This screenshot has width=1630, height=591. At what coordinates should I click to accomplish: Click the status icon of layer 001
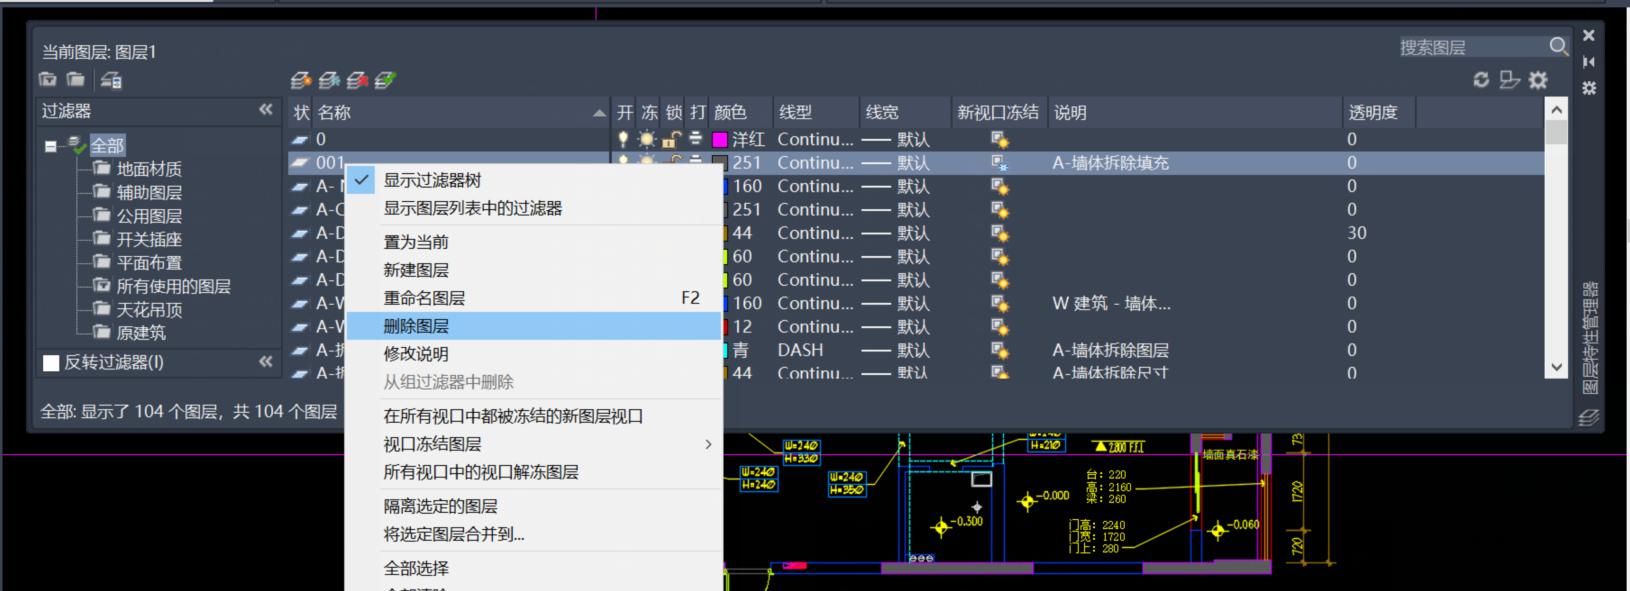point(300,162)
